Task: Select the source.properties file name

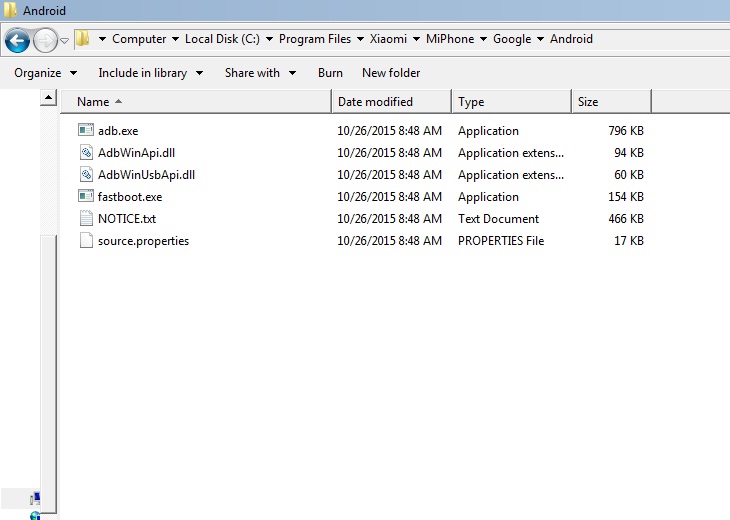Action: click(143, 241)
